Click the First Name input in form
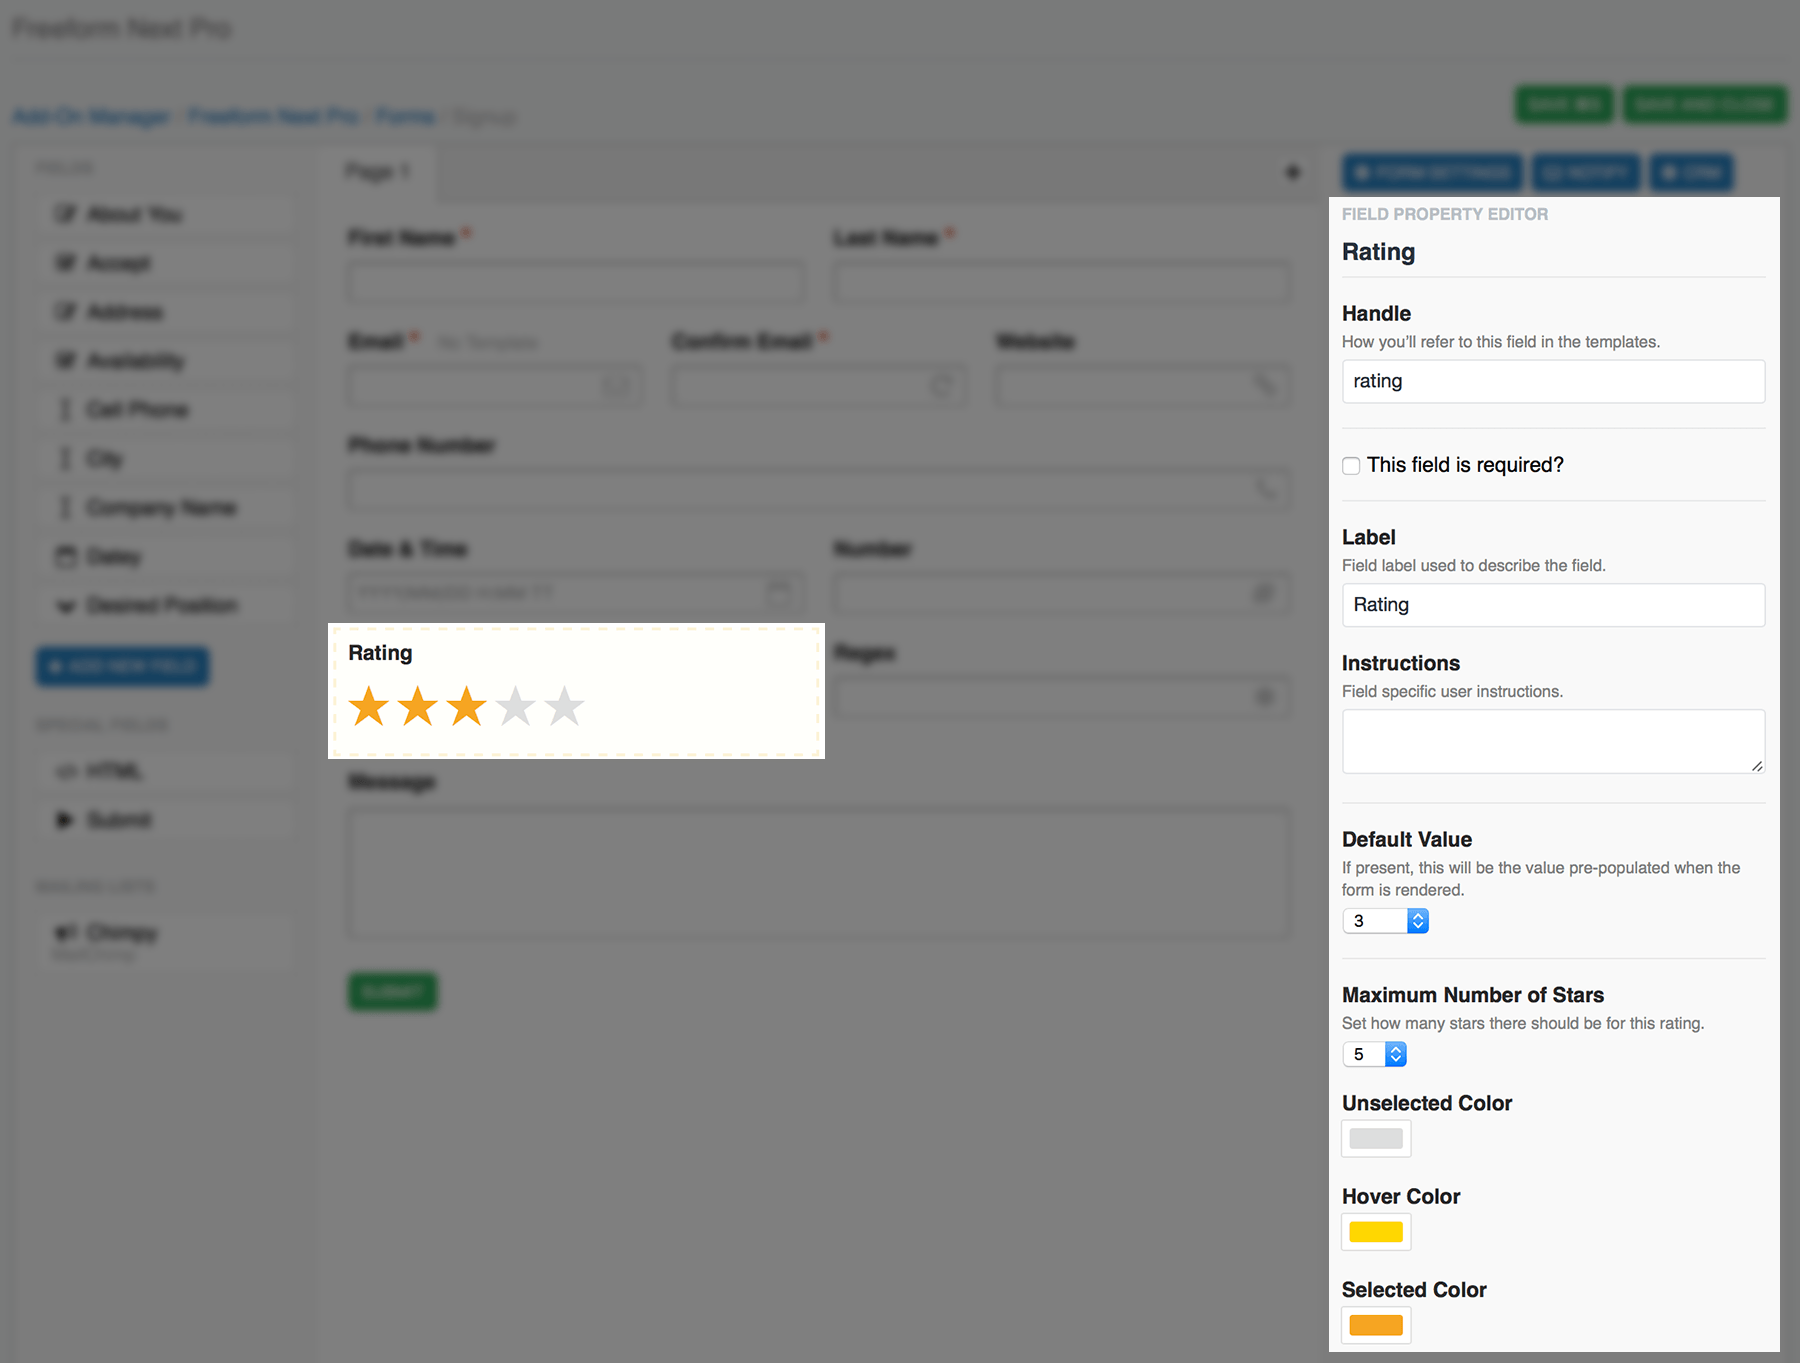Image resolution: width=1800 pixels, height=1363 pixels. pos(576,283)
